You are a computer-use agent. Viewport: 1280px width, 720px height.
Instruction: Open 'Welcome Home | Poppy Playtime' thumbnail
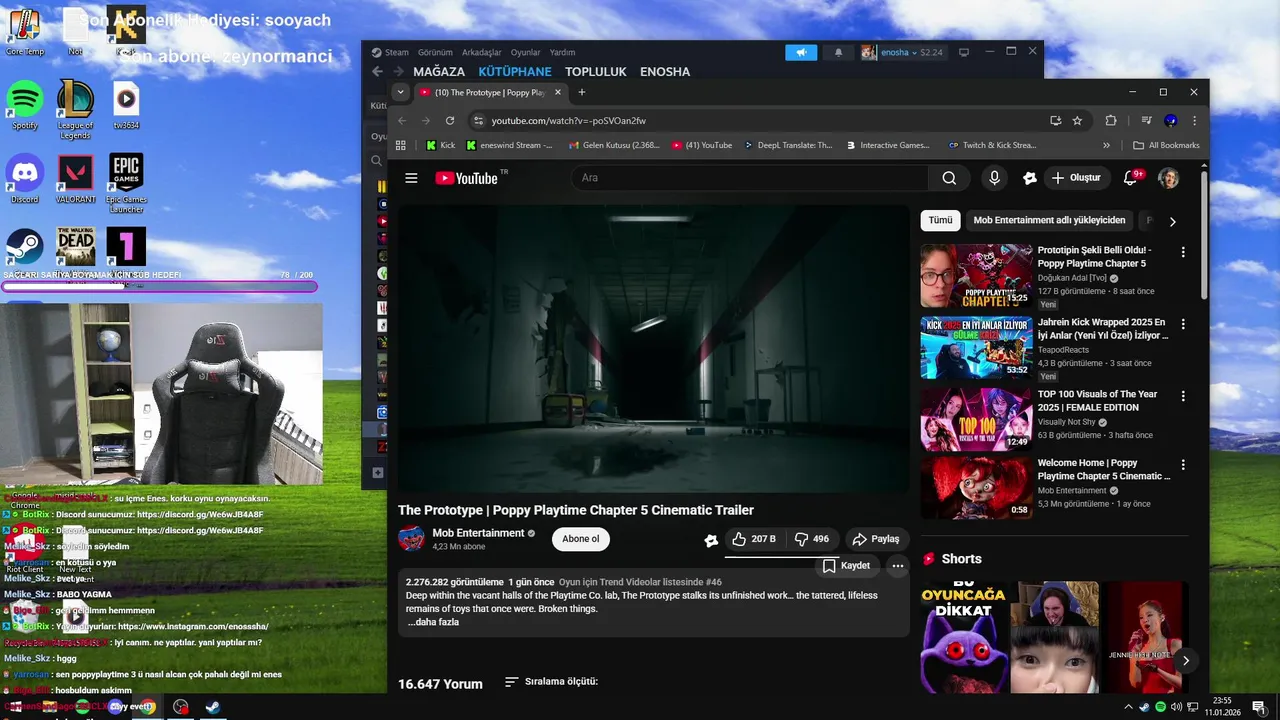tap(976, 488)
